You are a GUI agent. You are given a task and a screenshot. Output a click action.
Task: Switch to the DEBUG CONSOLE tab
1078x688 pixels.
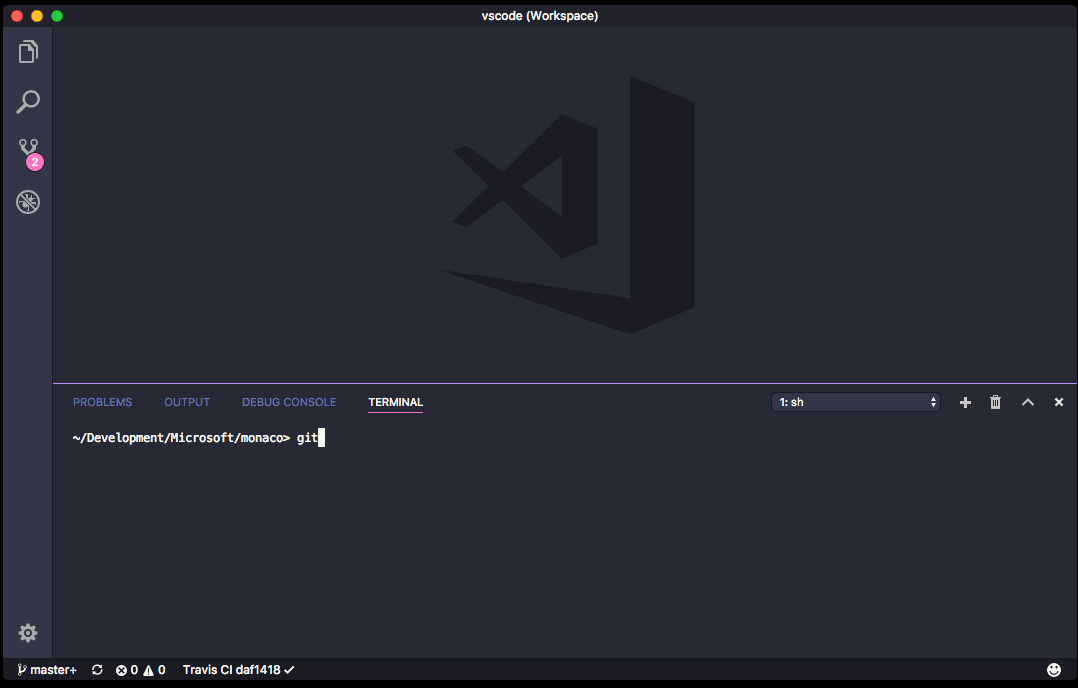tap(289, 402)
